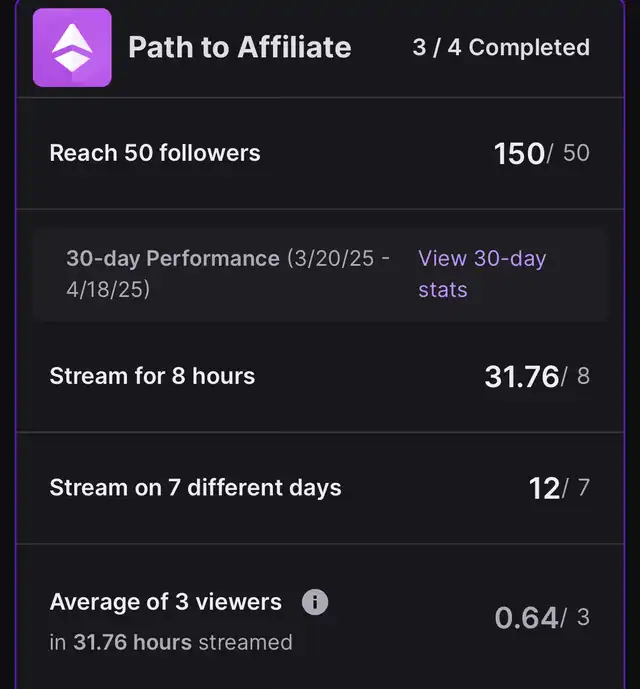Click the 0.64 average viewers value
The width and height of the screenshot is (640, 689).
pos(526,618)
